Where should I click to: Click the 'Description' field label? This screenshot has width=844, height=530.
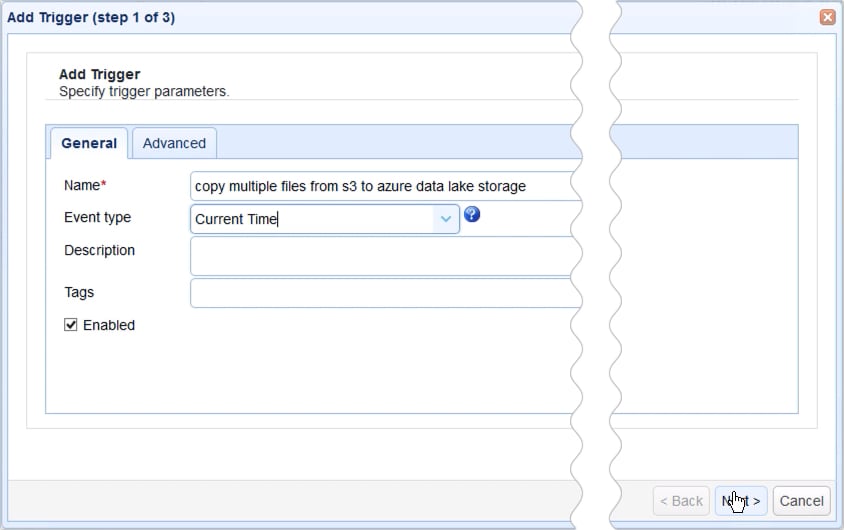99,250
